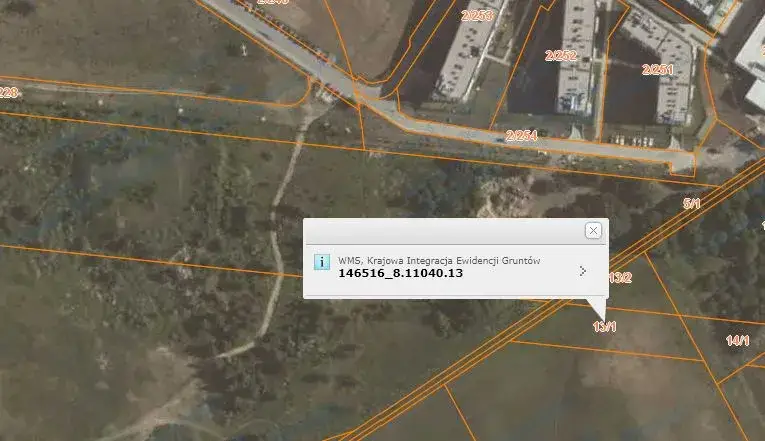Image resolution: width=765 pixels, height=441 pixels.
Task: Pick parcel label 2/251 on the map
Action: pyautogui.click(x=657, y=69)
